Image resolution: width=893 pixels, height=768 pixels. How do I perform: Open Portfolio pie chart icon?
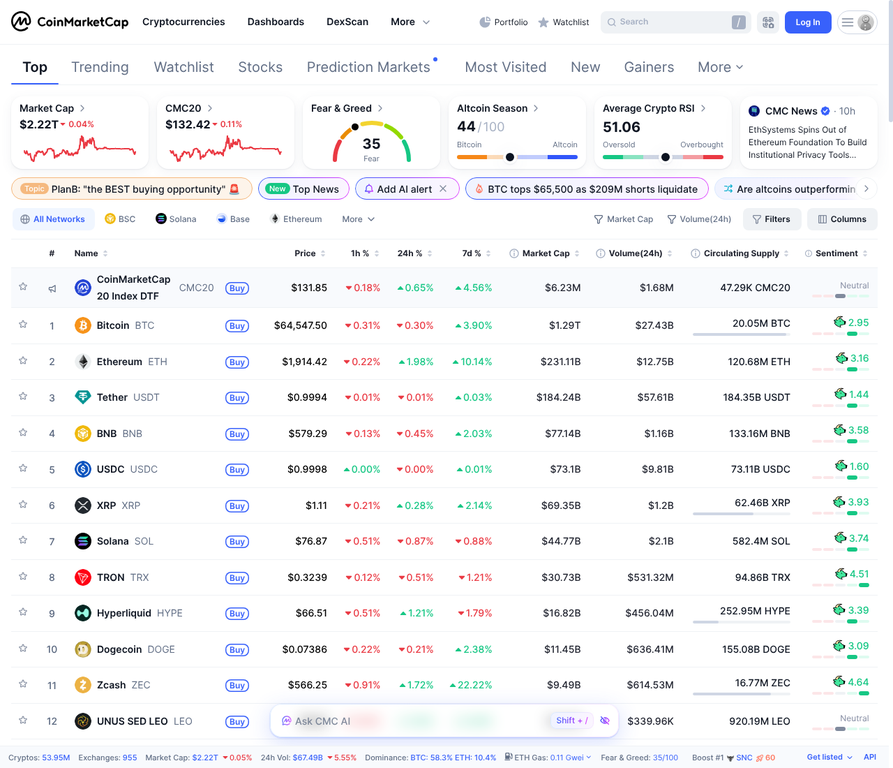click(485, 22)
